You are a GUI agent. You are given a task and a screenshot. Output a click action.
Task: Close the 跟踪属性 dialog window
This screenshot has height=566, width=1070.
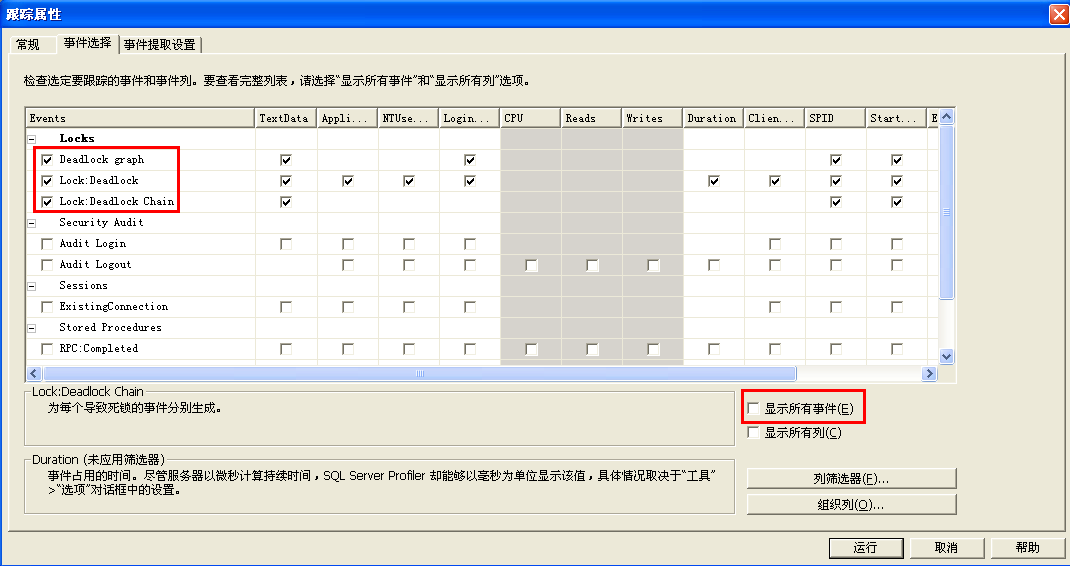pos(1059,13)
